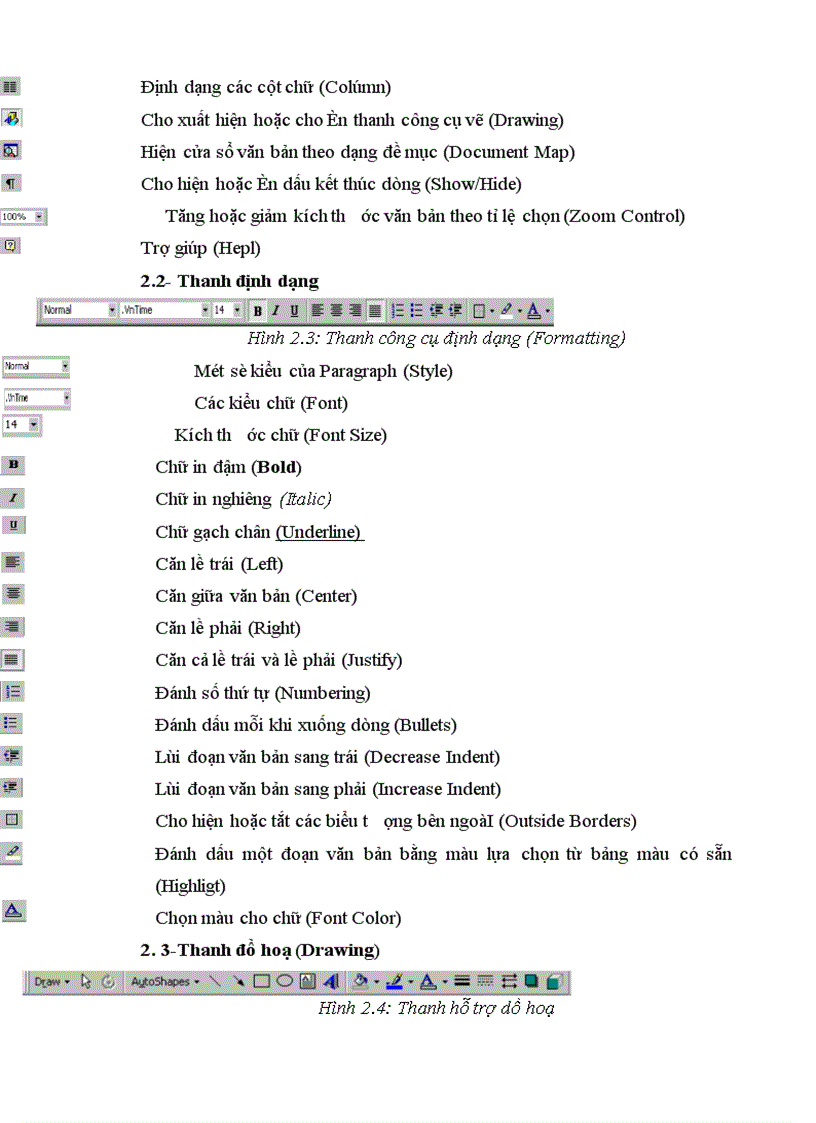Select the Columns icon
The width and height of the screenshot is (816, 1123).
coord(10,86)
